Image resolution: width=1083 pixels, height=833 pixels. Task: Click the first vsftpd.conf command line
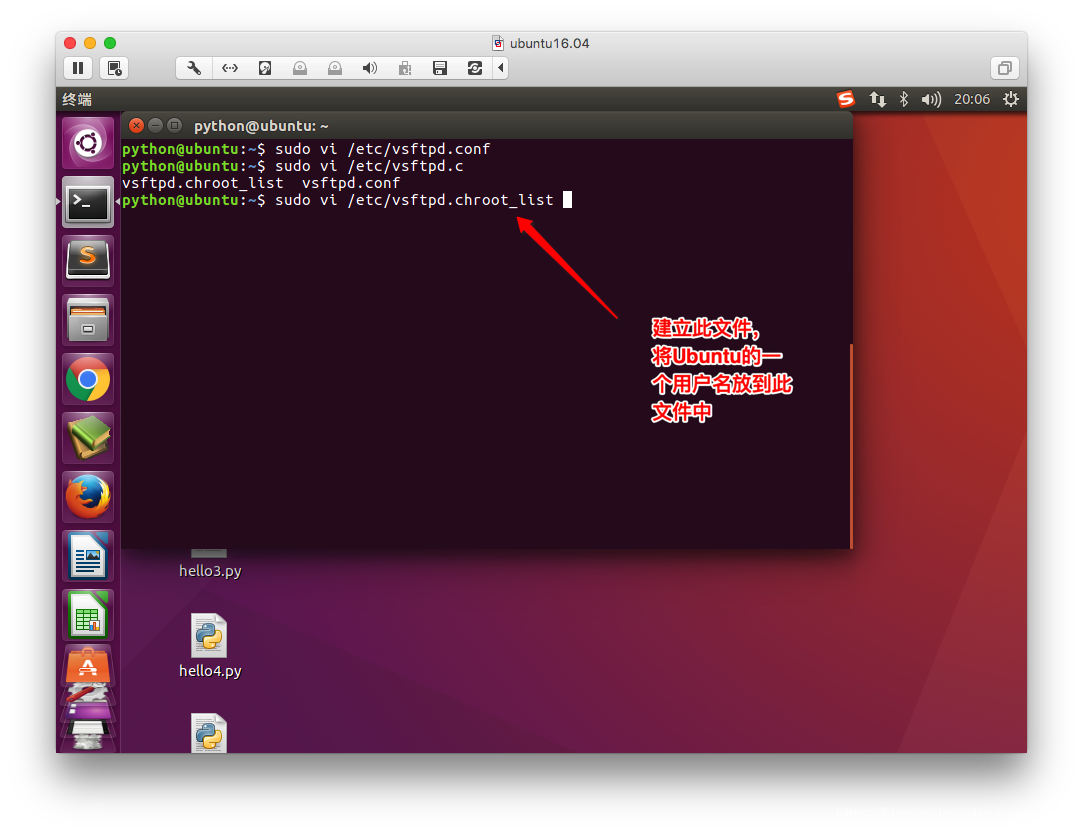click(306, 149)
